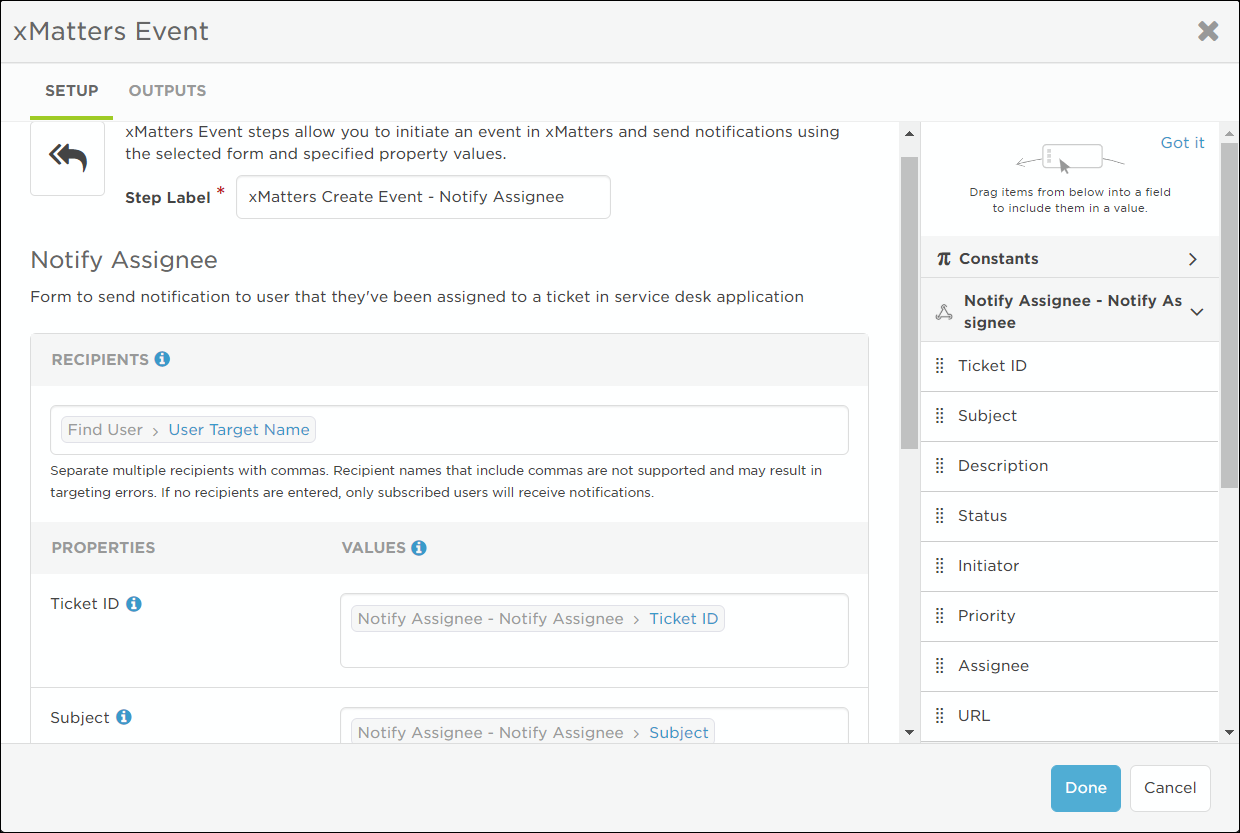Click the Assignee item in sidebar list

(x=1070, y=666)
